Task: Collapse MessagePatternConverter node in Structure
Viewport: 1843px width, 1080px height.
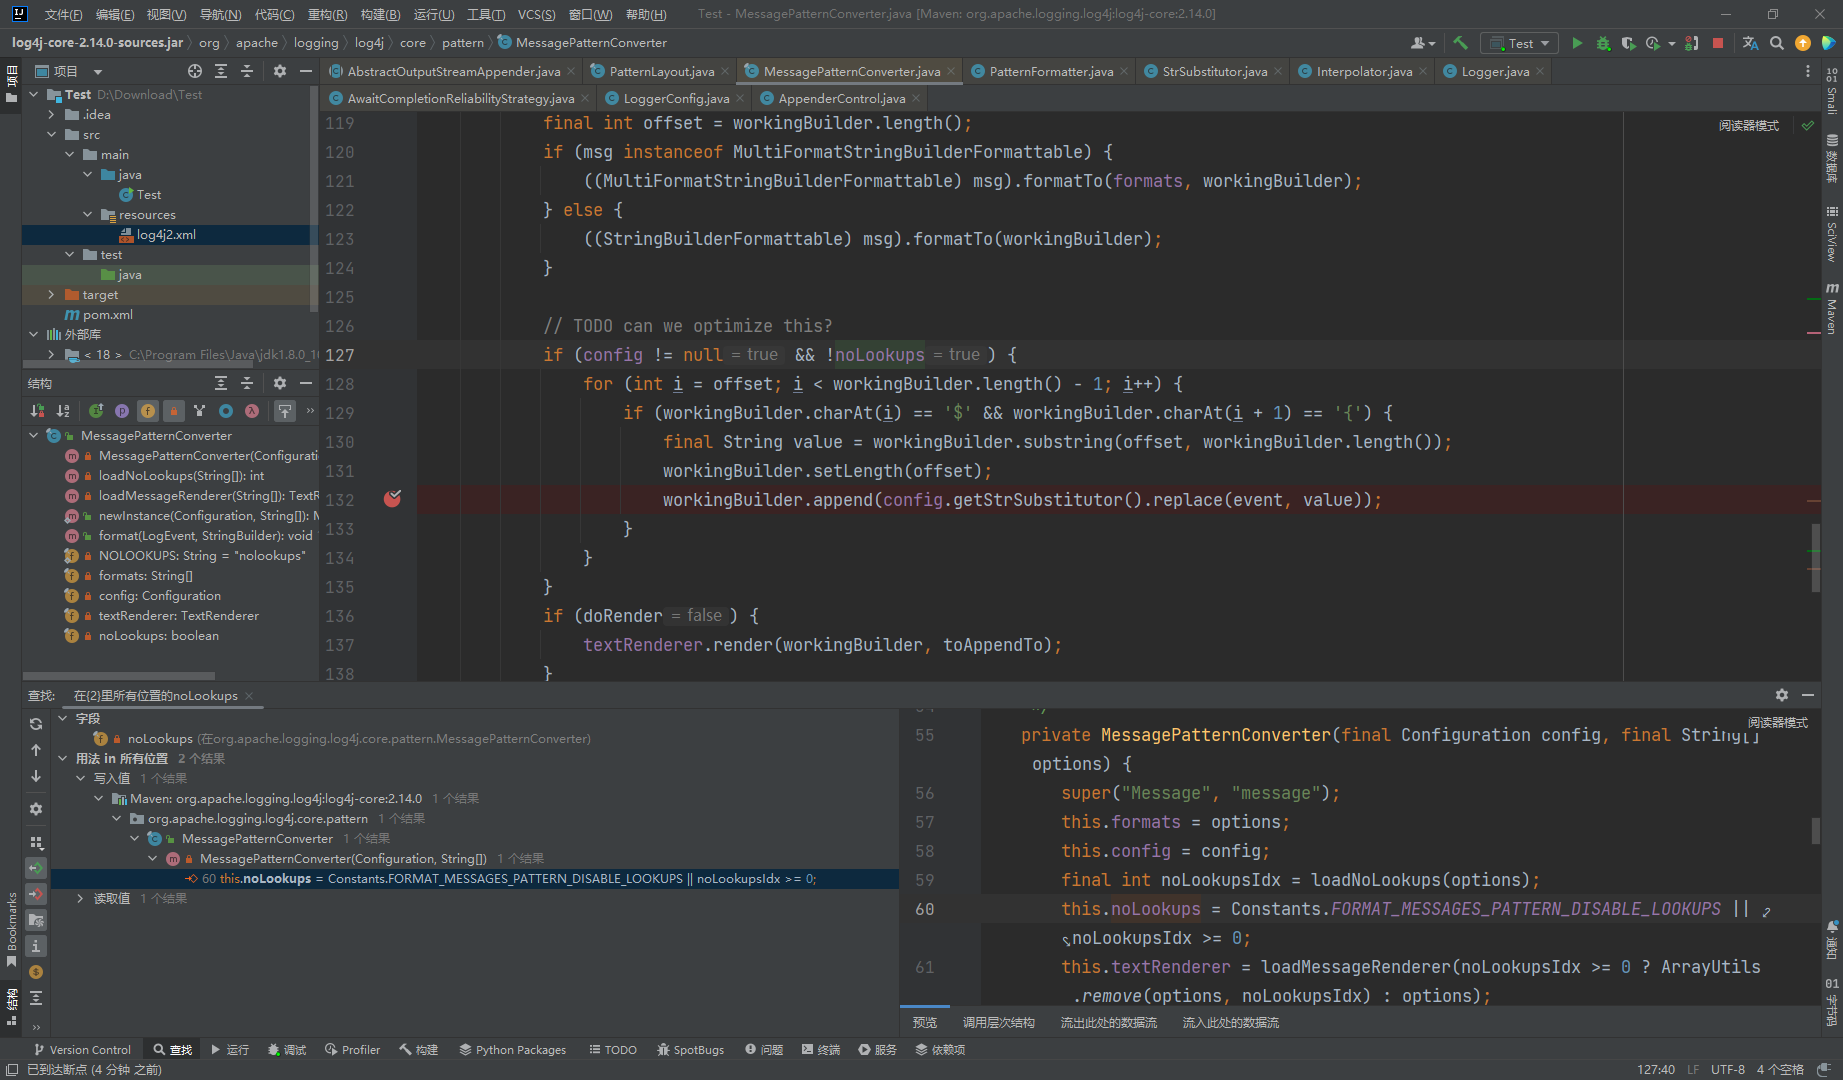Action: click(34, 435)
